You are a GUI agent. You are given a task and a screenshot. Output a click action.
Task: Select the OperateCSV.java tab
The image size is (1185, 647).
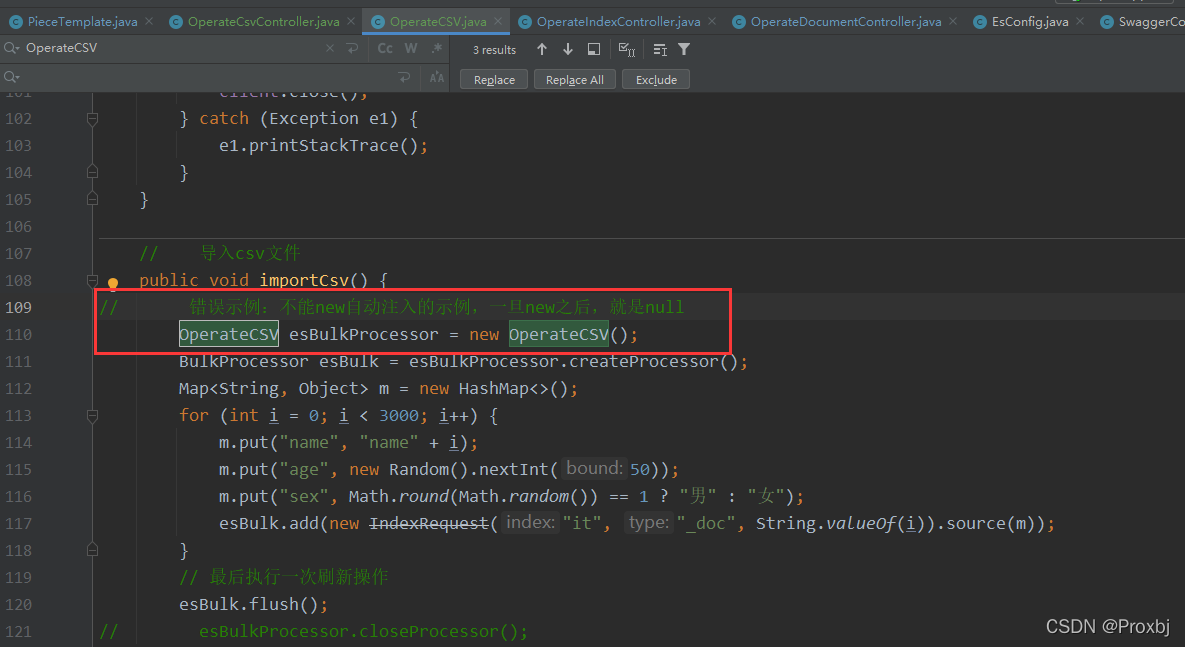[438, 22]
